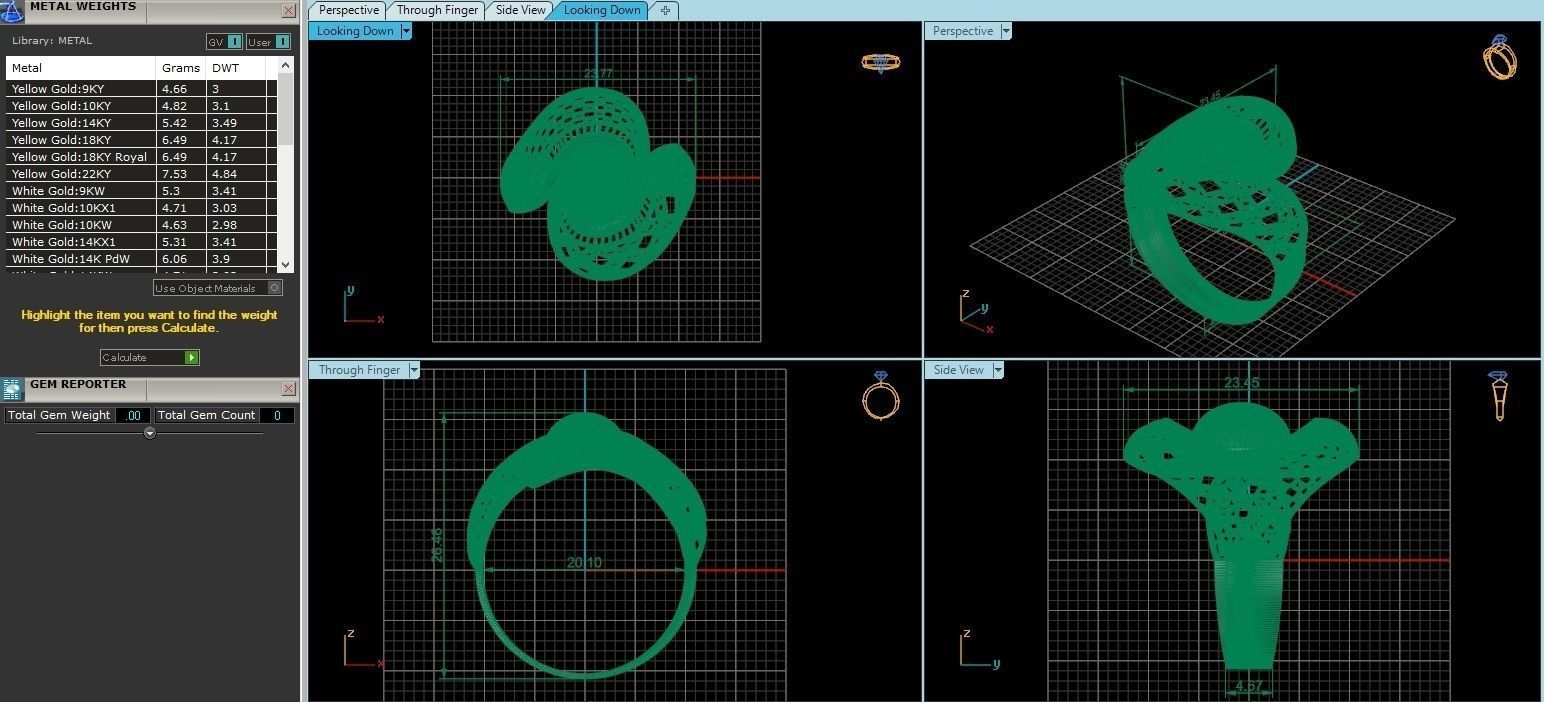This screenshot has height=702, width=1544.
Task: Click the 23.77 dimension in Looking Down
Action: pyautogui.click(x=599, y=73)
